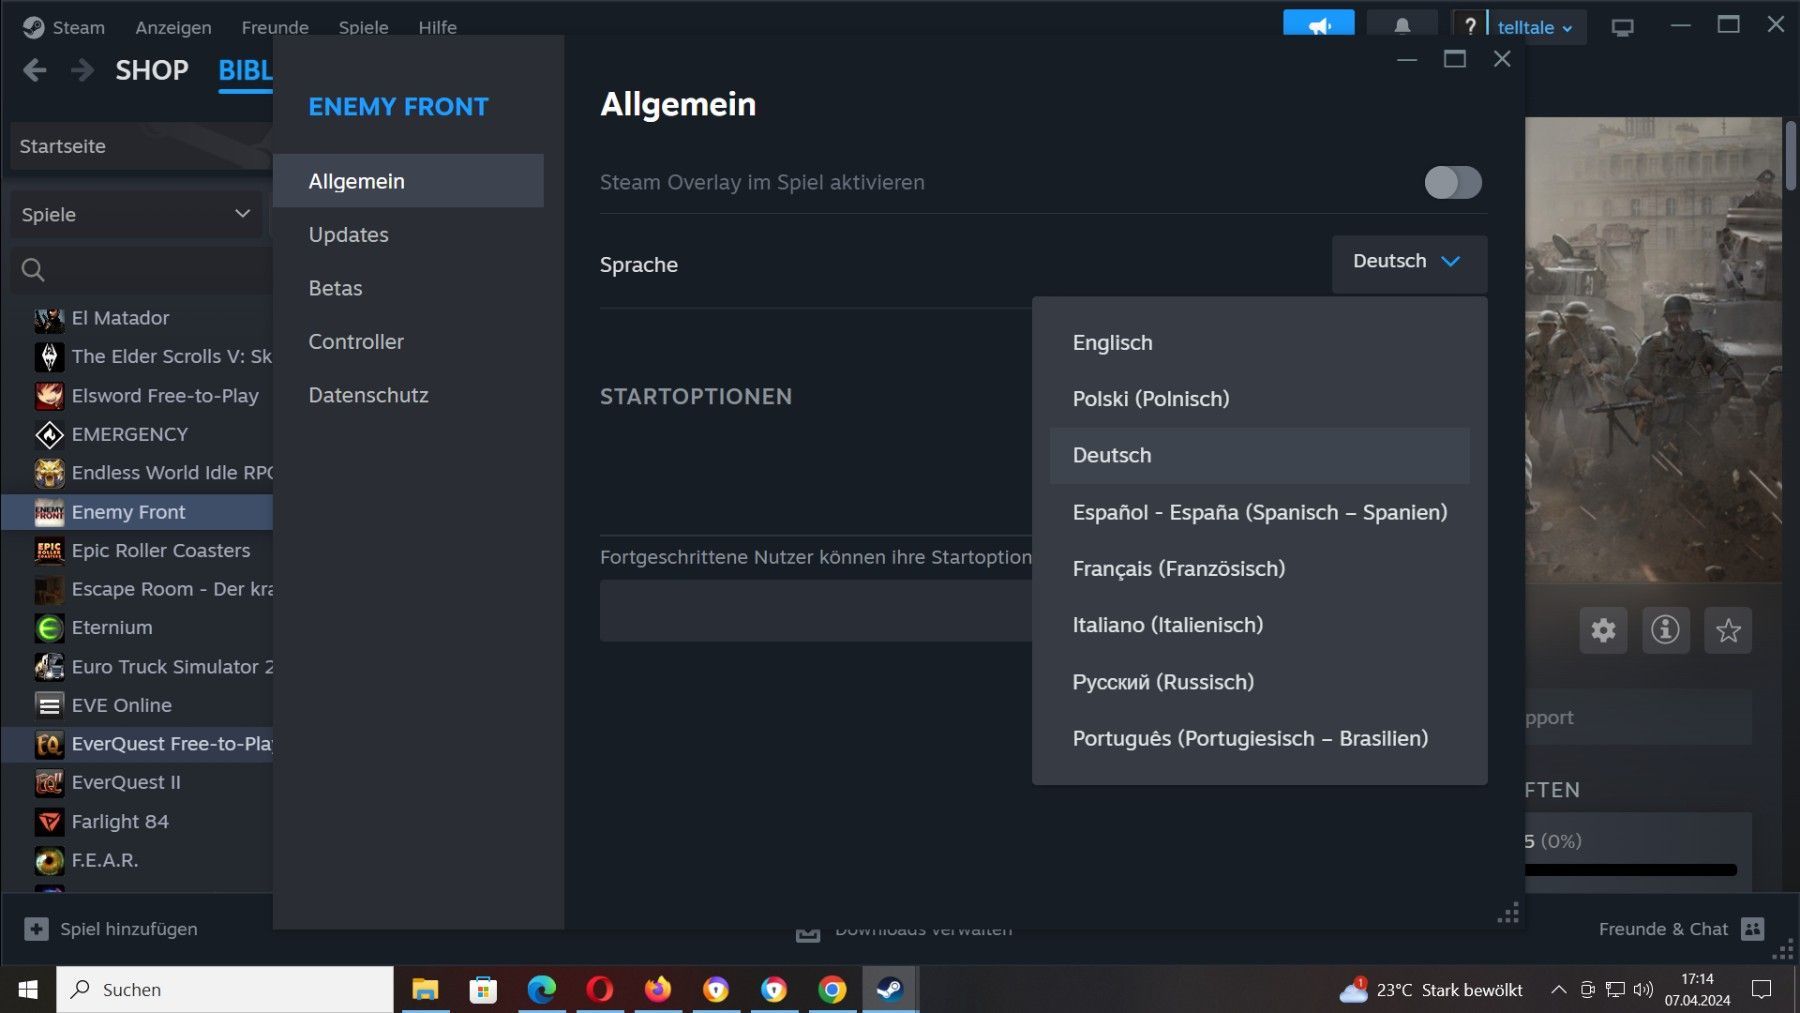Go back with the arrow icon
Image resolution: width=1800 pixels, height=1013 pixels.
coord(35,70)
